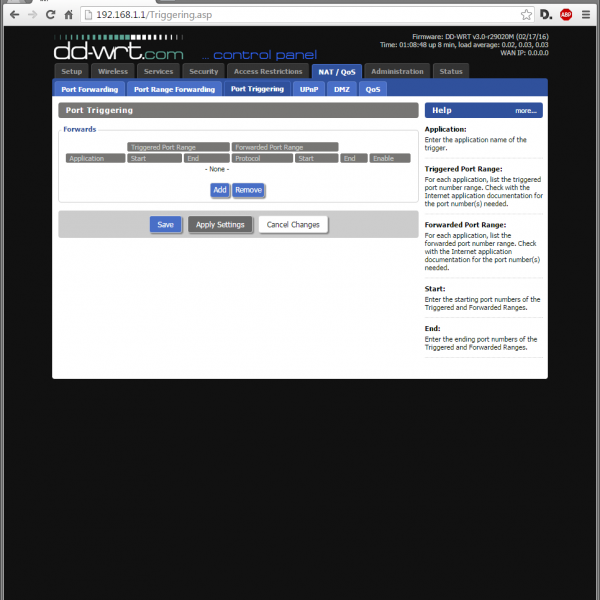Click the browser forward arrow
The image size is (600, 600).
pyautogui.click(x=32, y=15)
